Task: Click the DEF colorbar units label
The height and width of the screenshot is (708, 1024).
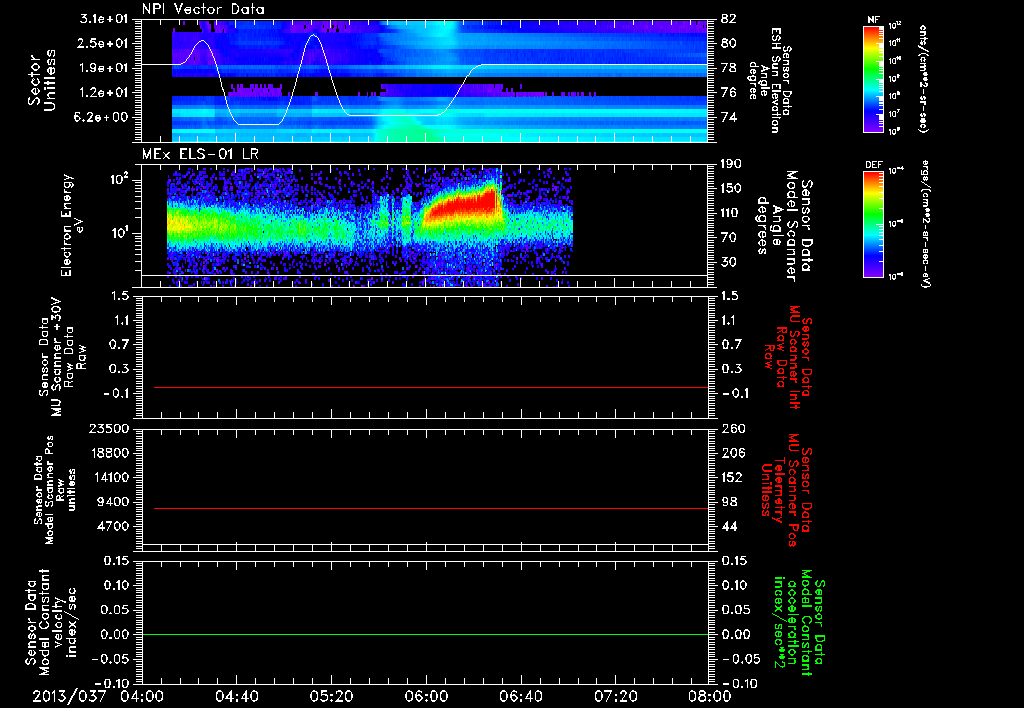Action: tap(925, 224)
